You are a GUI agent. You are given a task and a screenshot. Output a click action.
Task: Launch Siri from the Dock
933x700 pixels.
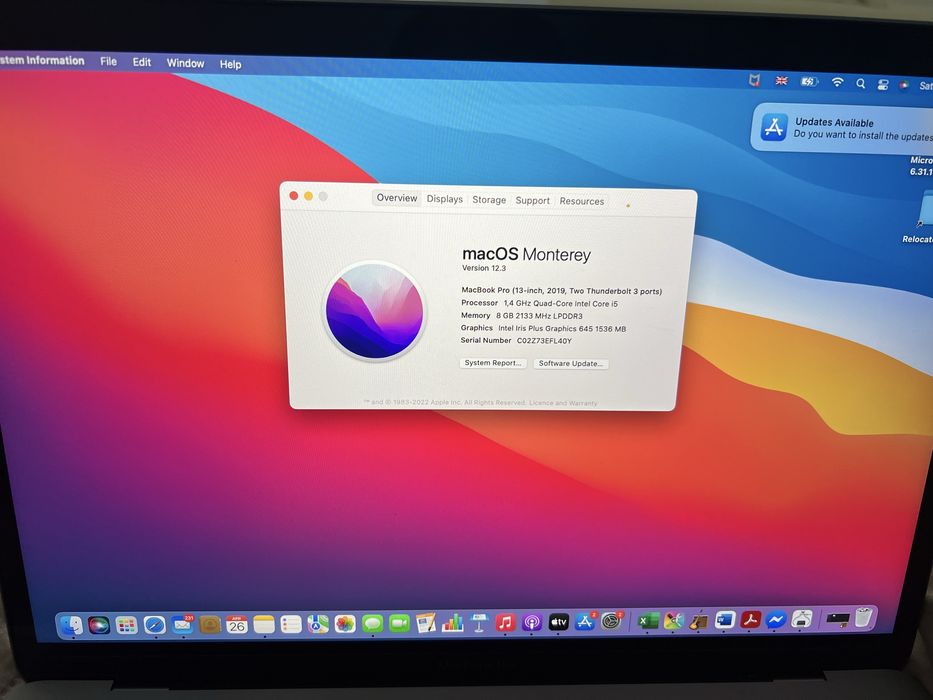tap(99, 625)
